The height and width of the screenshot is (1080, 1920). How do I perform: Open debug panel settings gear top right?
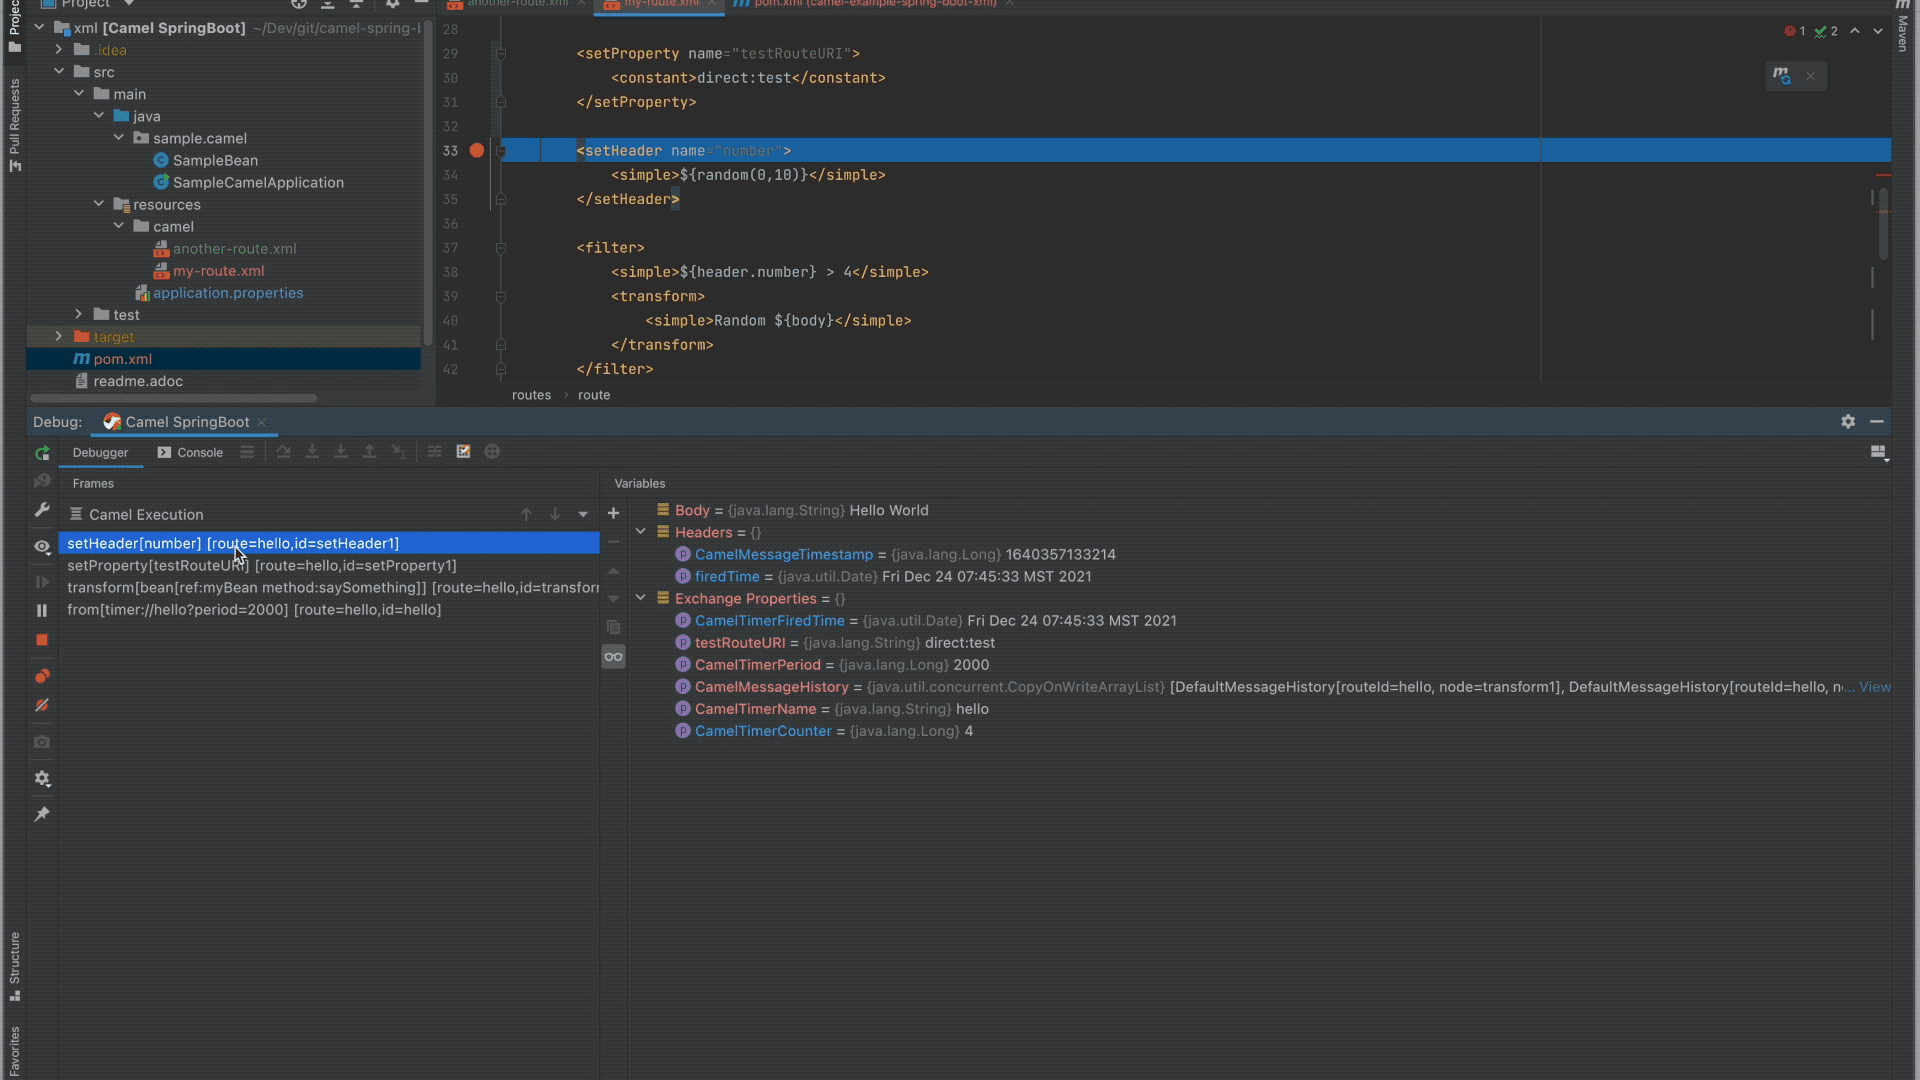point(1848,422)
